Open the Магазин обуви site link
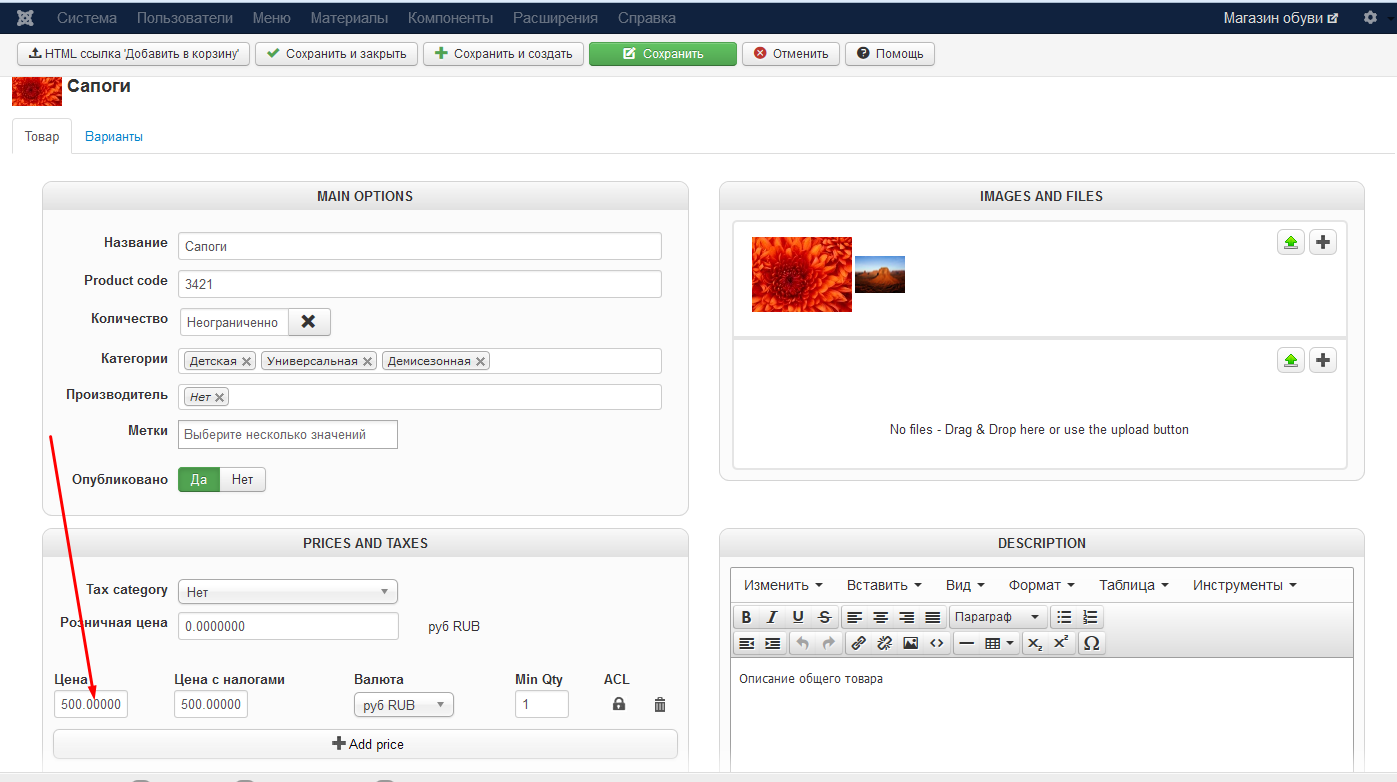The height and width of the screenshot is (782, 1397). [x=1281, y=18]
